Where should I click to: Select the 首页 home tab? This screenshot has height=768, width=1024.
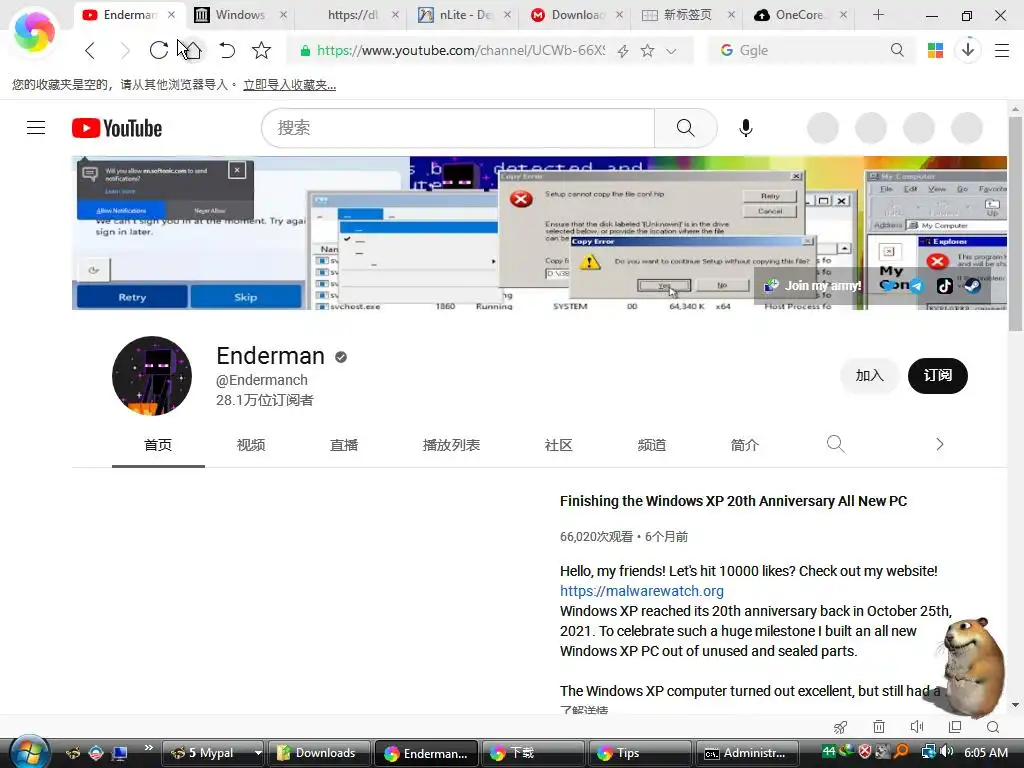coord(158,445)
